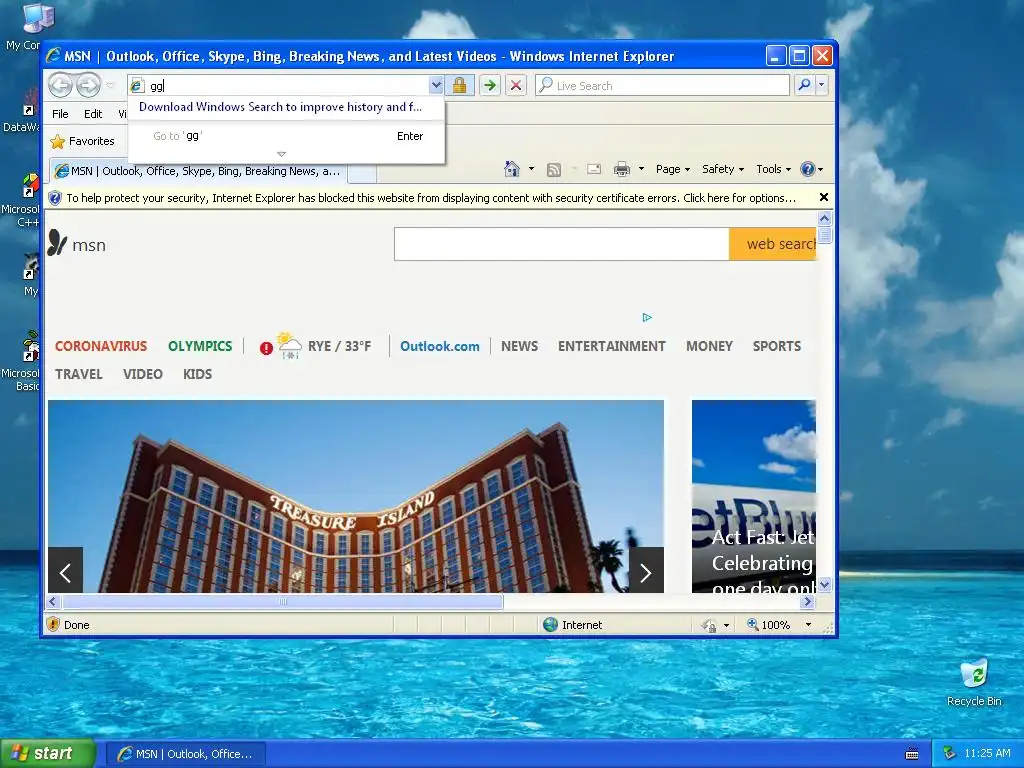Click the red Stop loading button
The height and width of the screenshot is (768, 1024).
tap(516, 86)
